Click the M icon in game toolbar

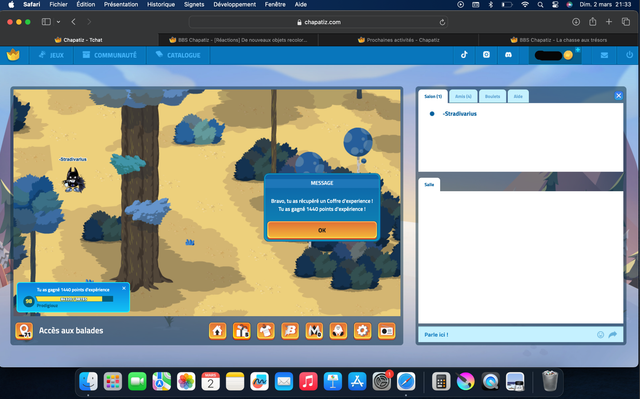[314, 331]
